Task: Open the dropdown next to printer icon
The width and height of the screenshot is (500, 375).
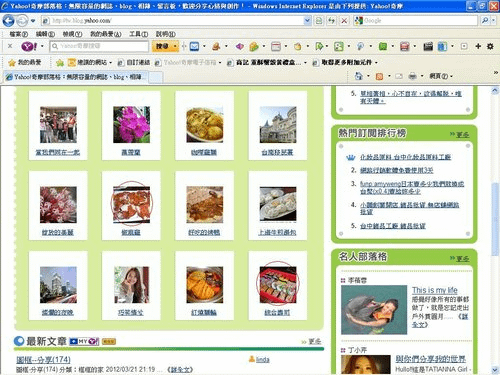Action: coord(422,76)
